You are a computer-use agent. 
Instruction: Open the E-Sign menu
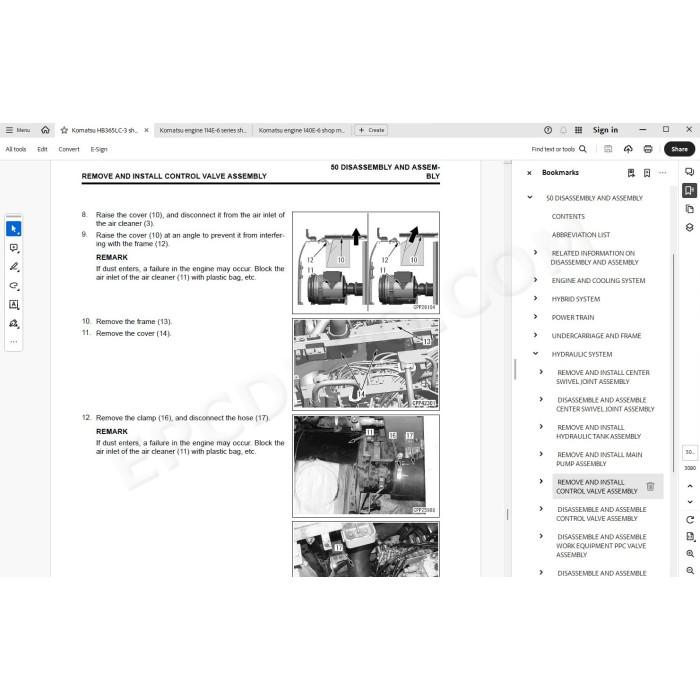pyautogui.click(x=99, y=149)
